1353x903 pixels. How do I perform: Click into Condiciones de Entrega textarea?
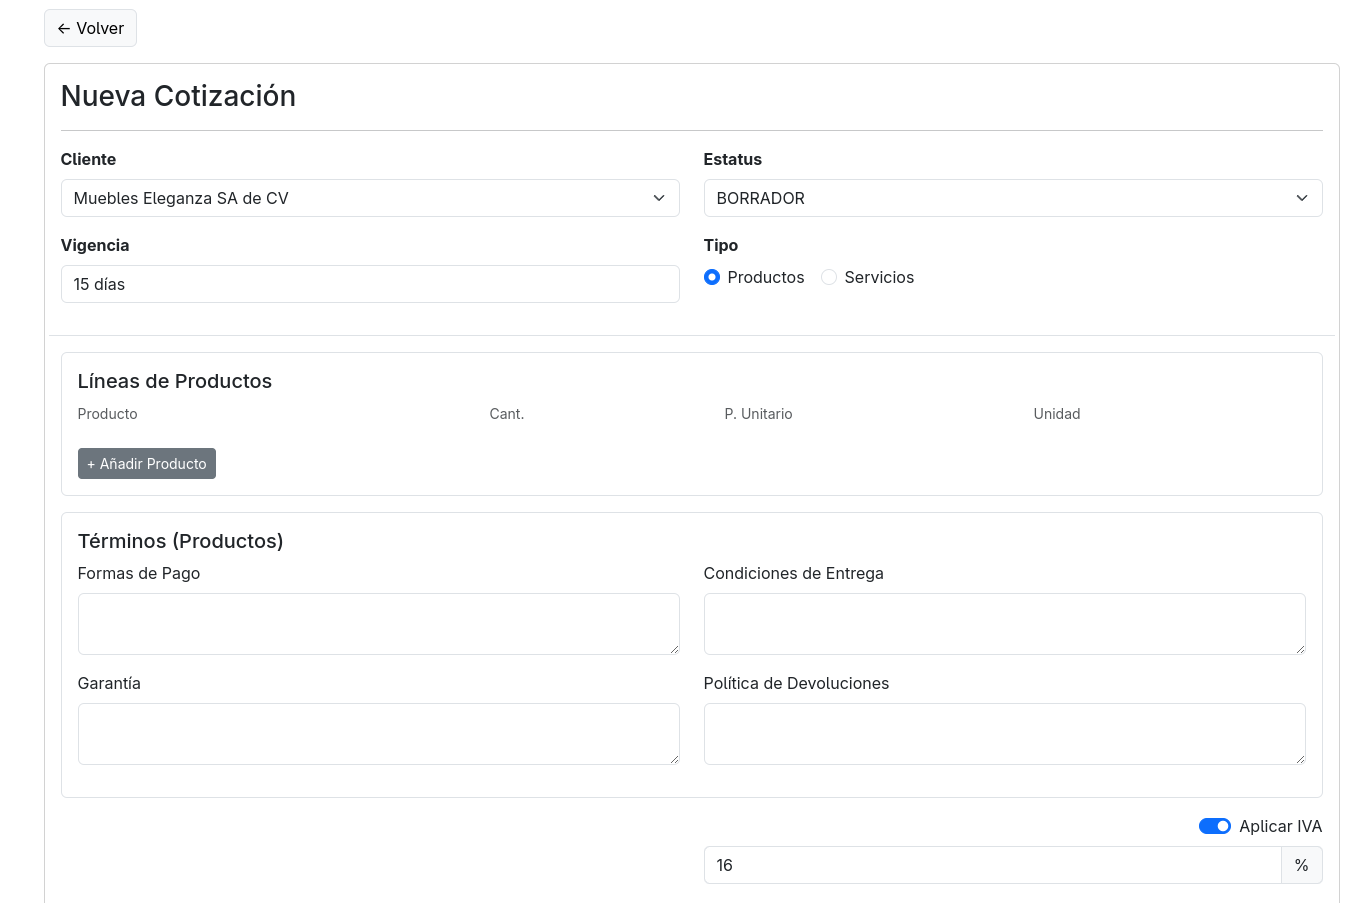coord(1004,624)
